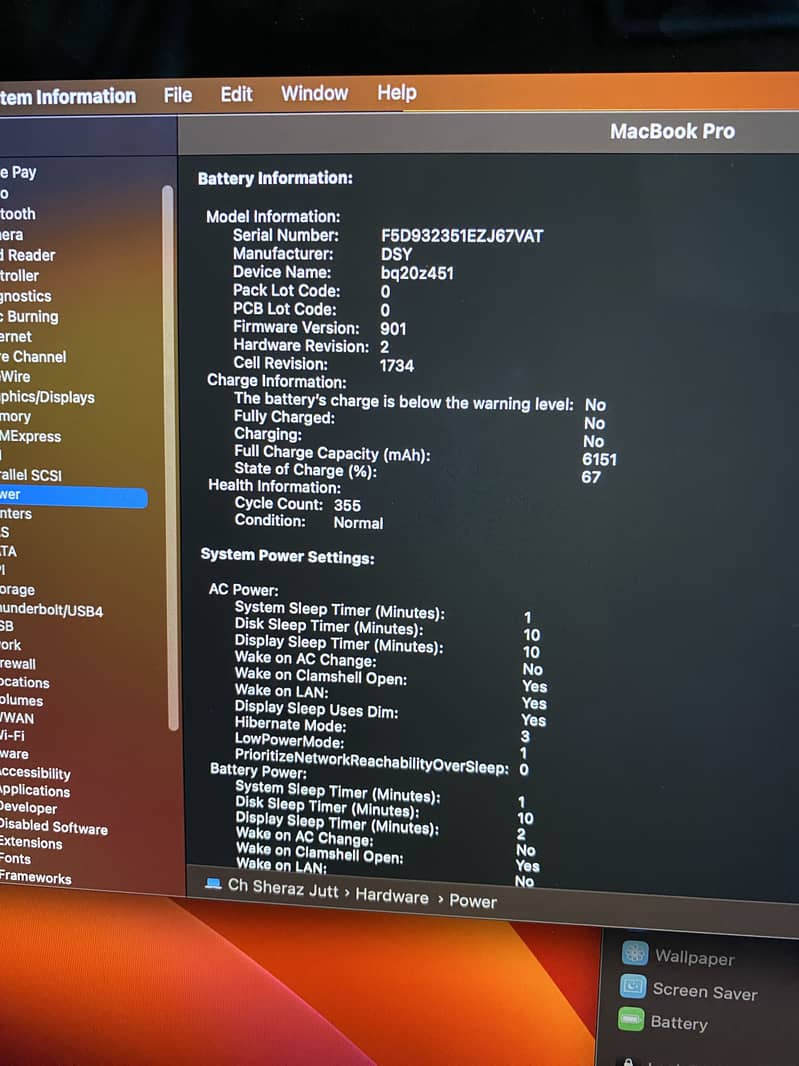The height and width of the screenshot is (1066, 799).
Task: Click the Screen Saver icon in System Settings
Action: pos(633,986)
